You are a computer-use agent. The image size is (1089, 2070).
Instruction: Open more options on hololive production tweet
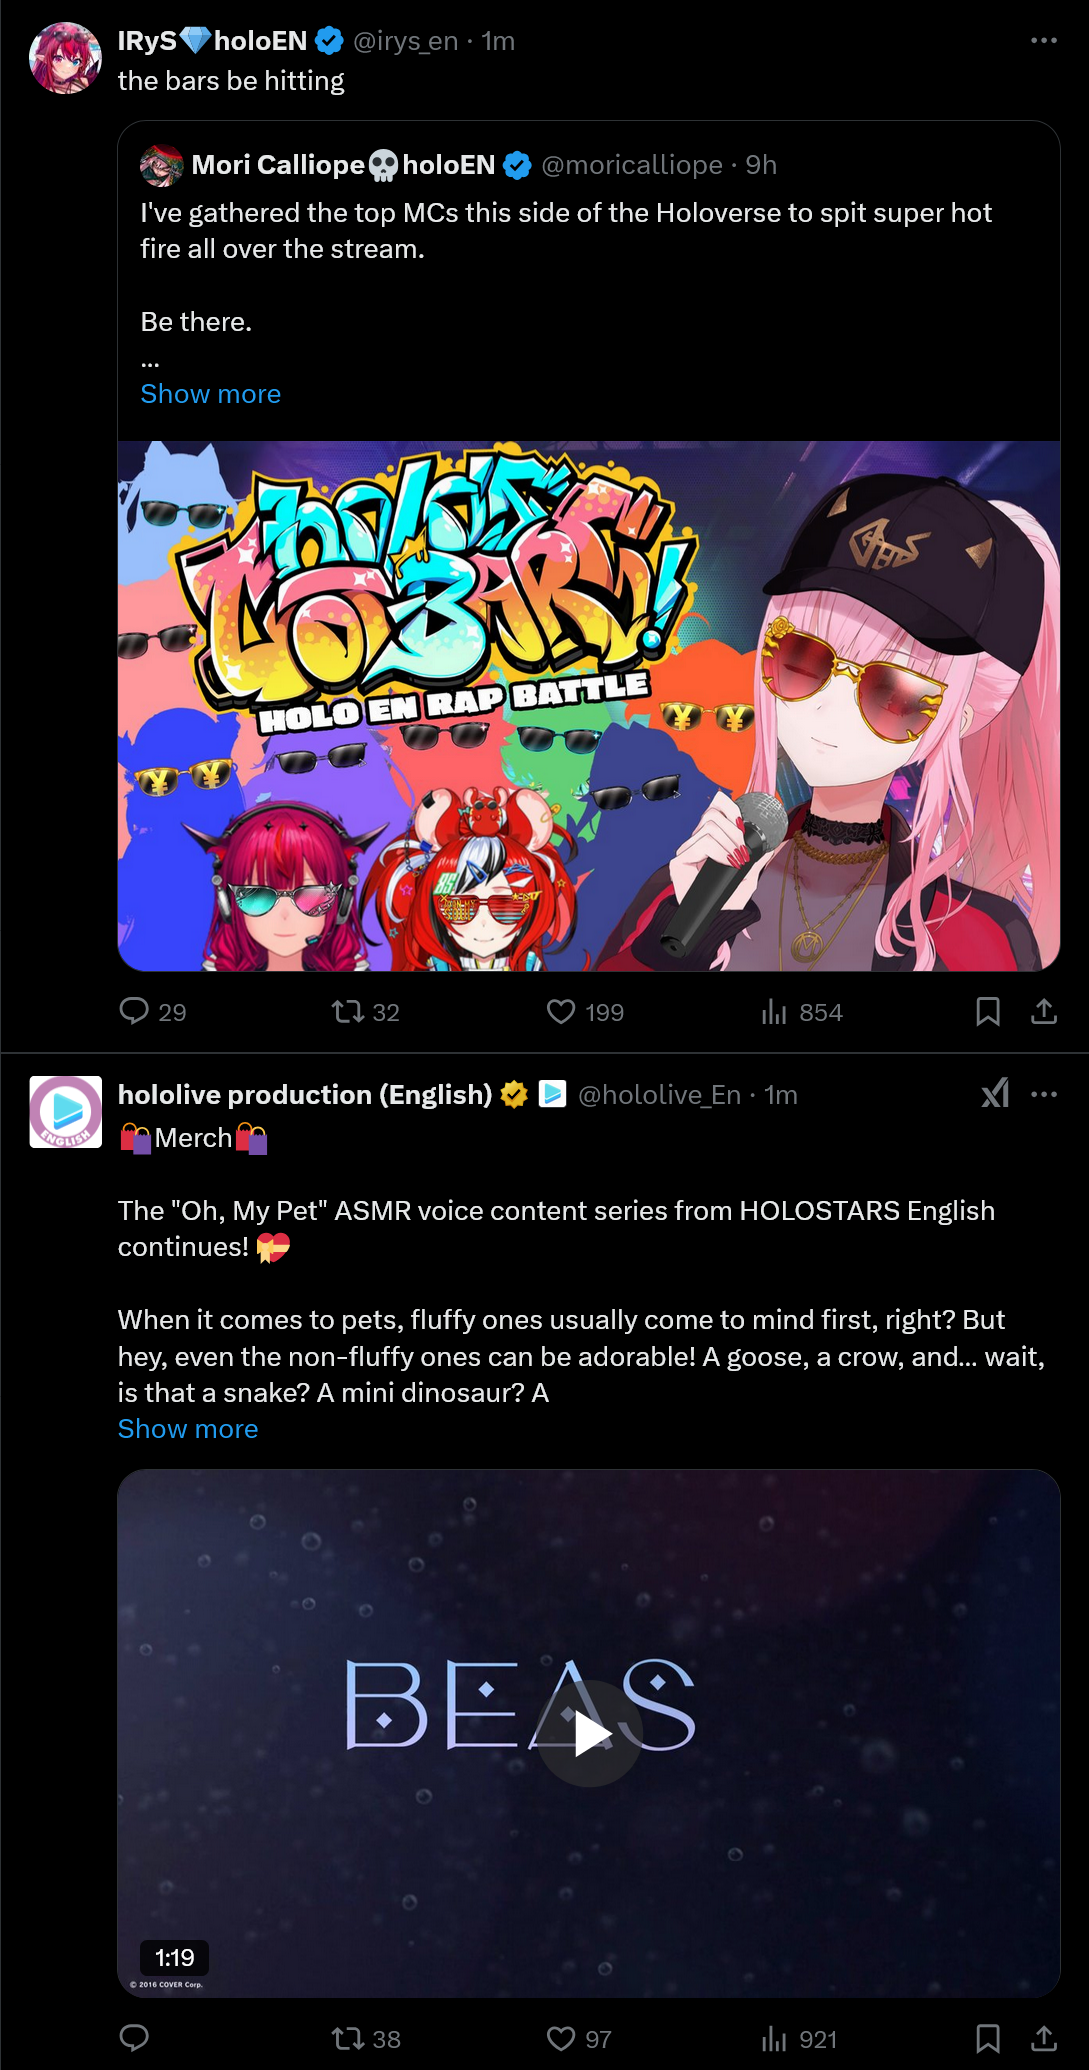[x=1044, y=1094]
